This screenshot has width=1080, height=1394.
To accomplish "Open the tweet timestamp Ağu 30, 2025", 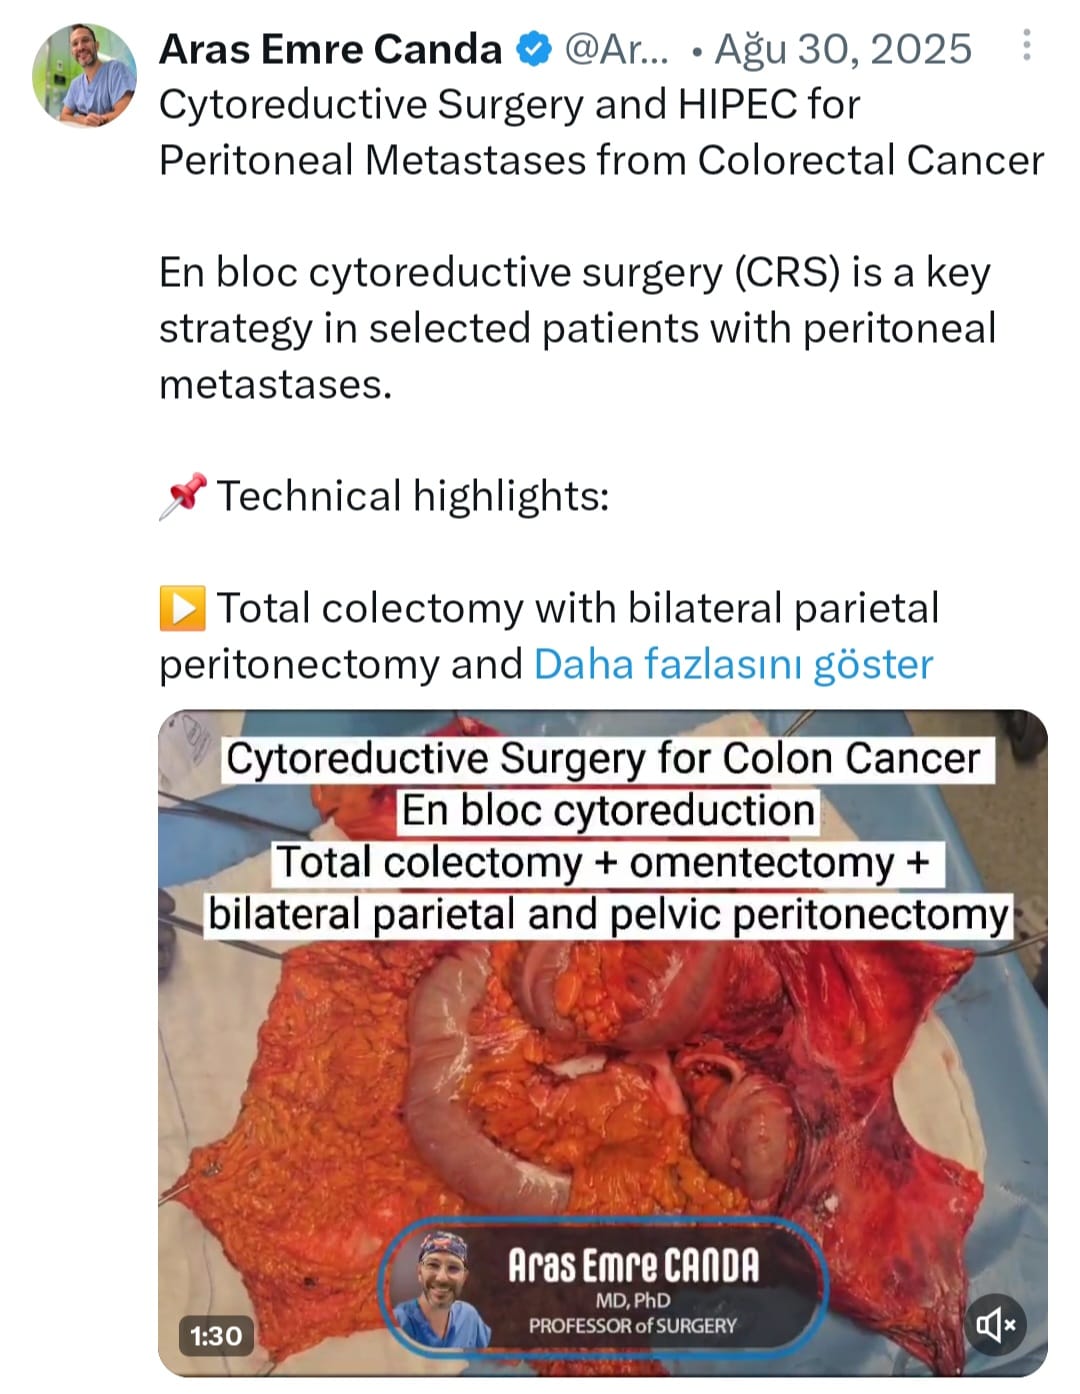I will click(843, 49).
